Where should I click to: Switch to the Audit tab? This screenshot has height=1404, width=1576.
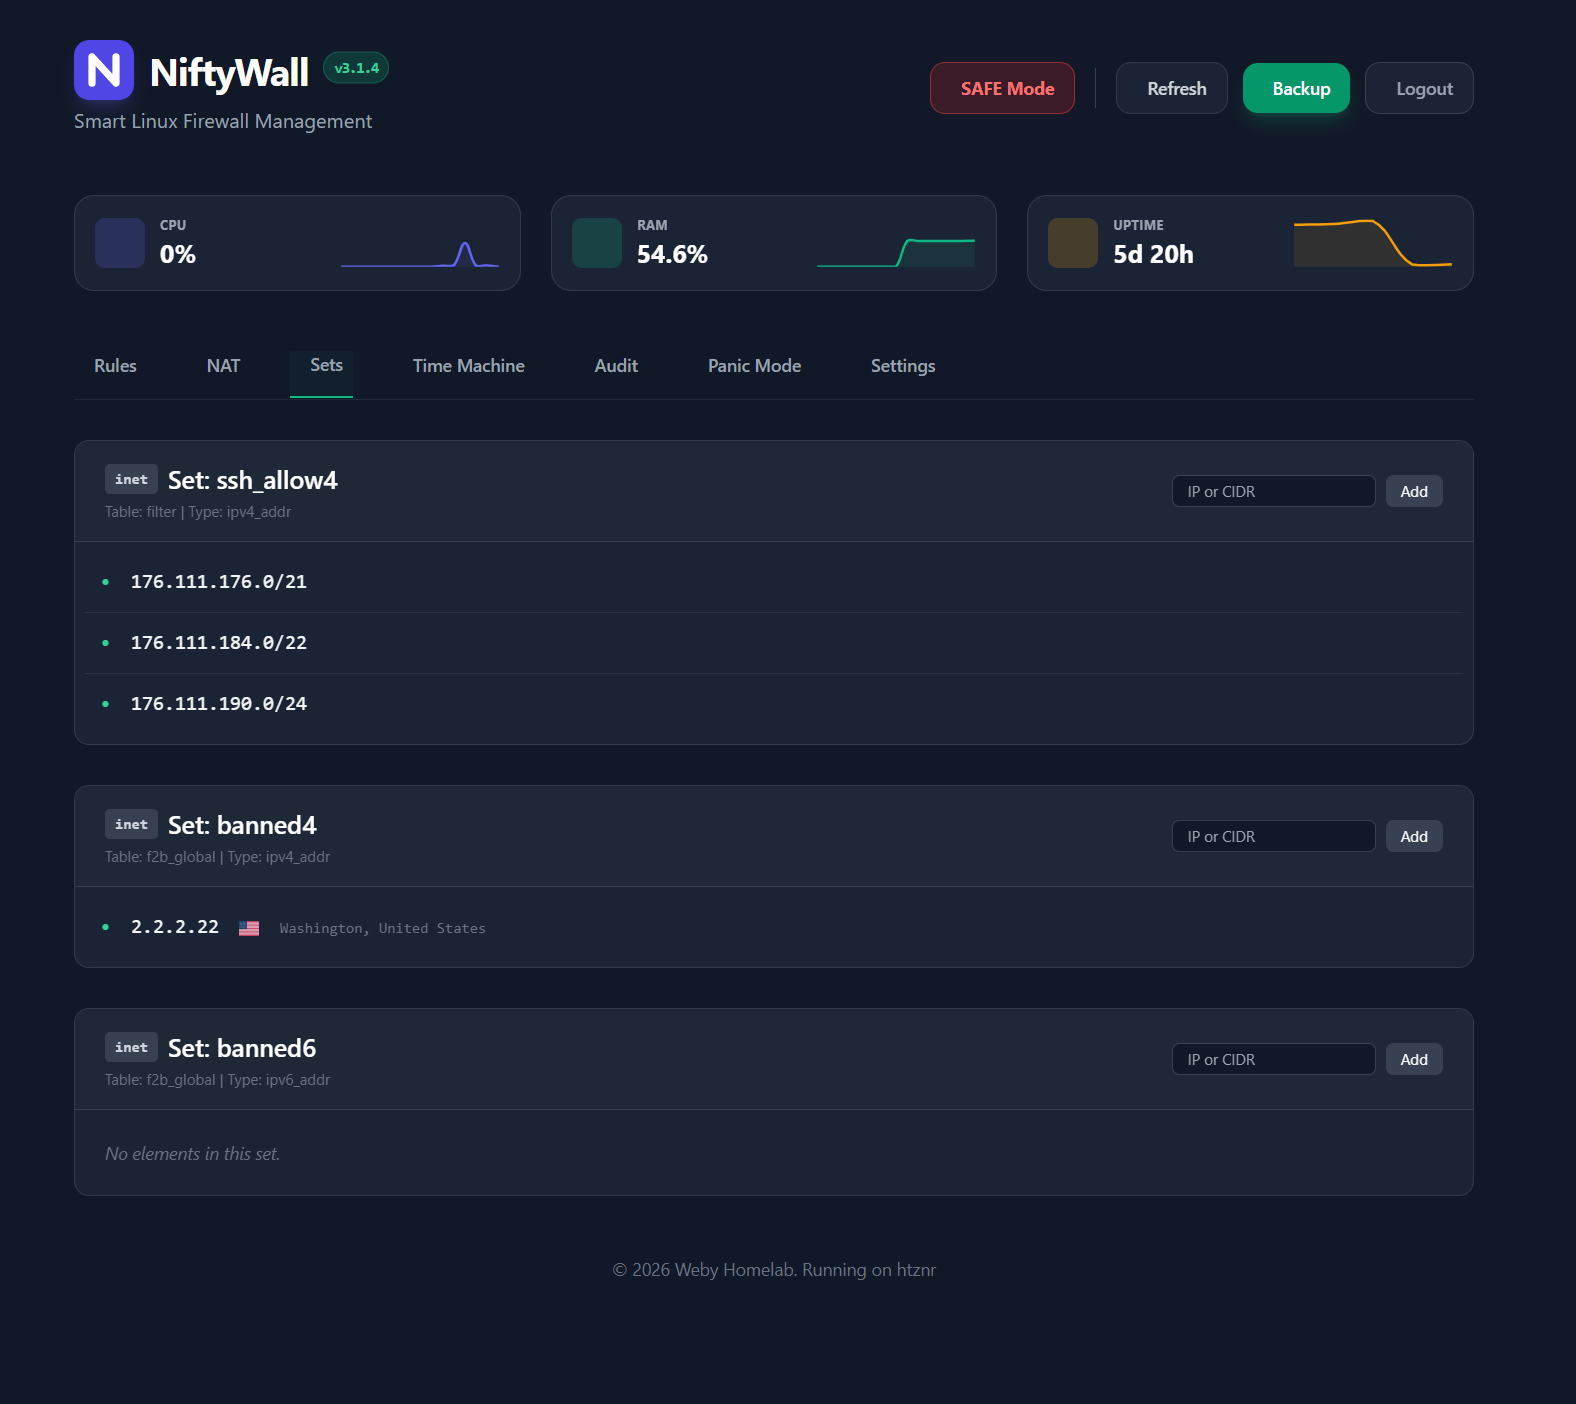point(616,366)
